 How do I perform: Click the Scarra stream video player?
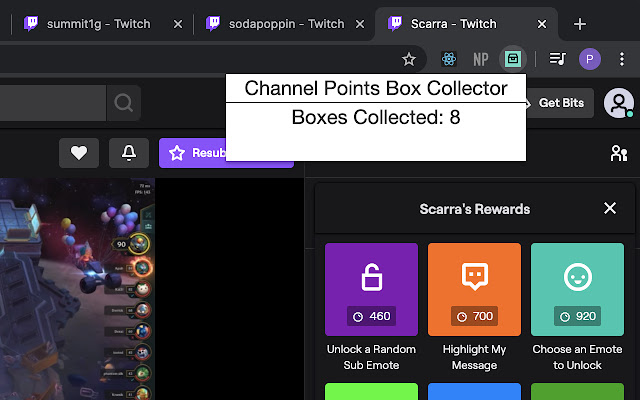tap(152, 289)
